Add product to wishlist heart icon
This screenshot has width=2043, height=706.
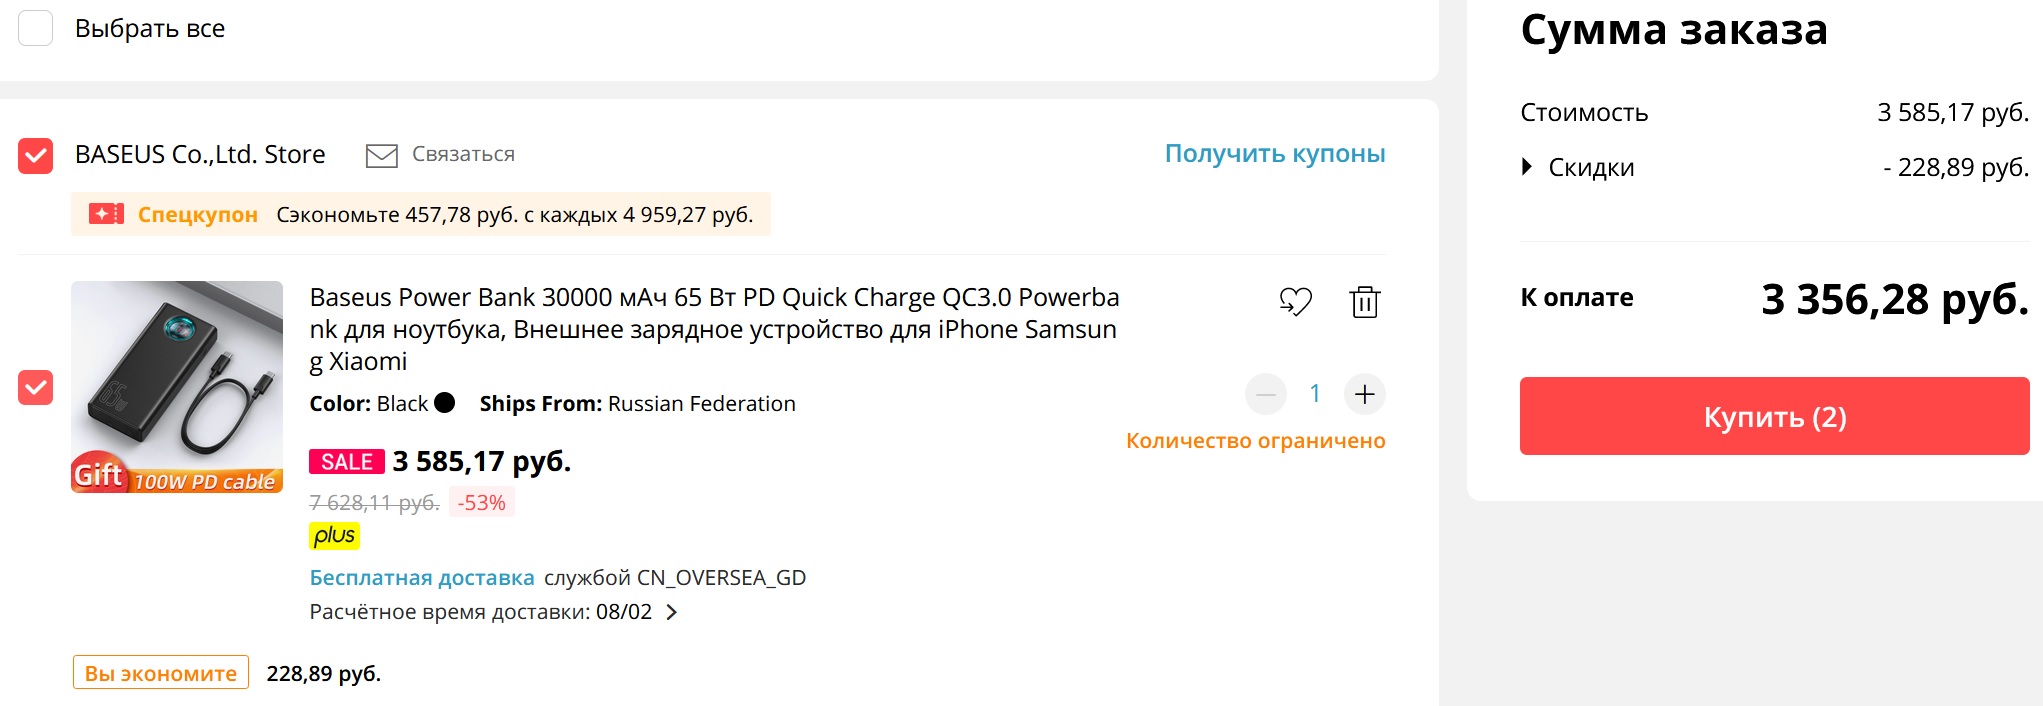coord(1295,301)
